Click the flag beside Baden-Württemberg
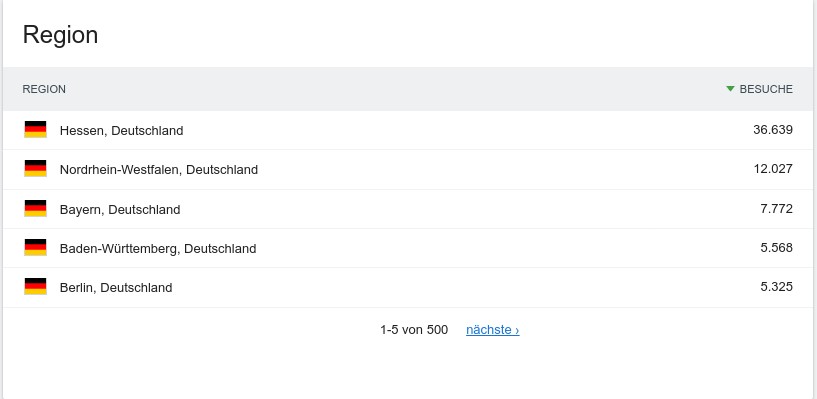Viewport: 817px width, 399px height. 35,247
